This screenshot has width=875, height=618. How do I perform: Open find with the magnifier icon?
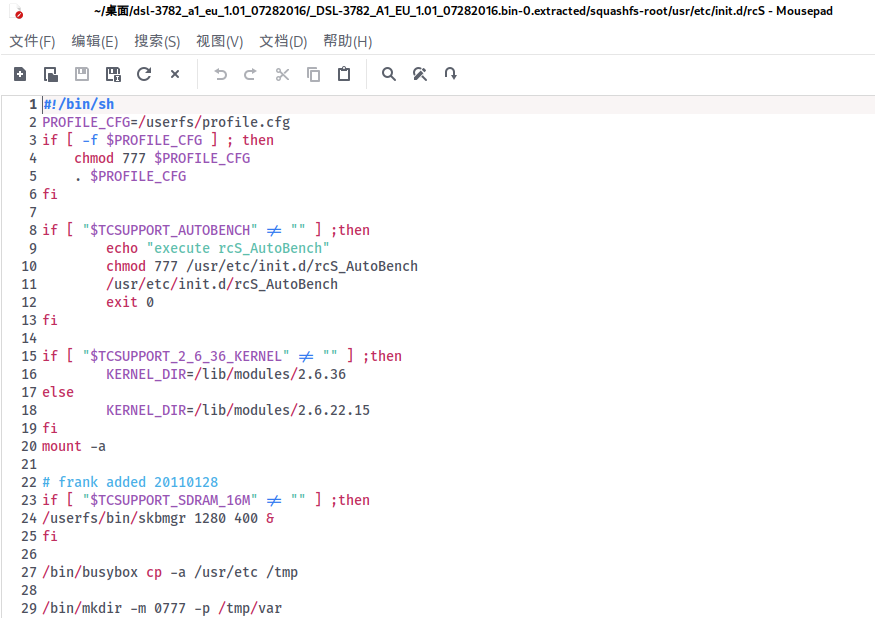coord(389,74)
